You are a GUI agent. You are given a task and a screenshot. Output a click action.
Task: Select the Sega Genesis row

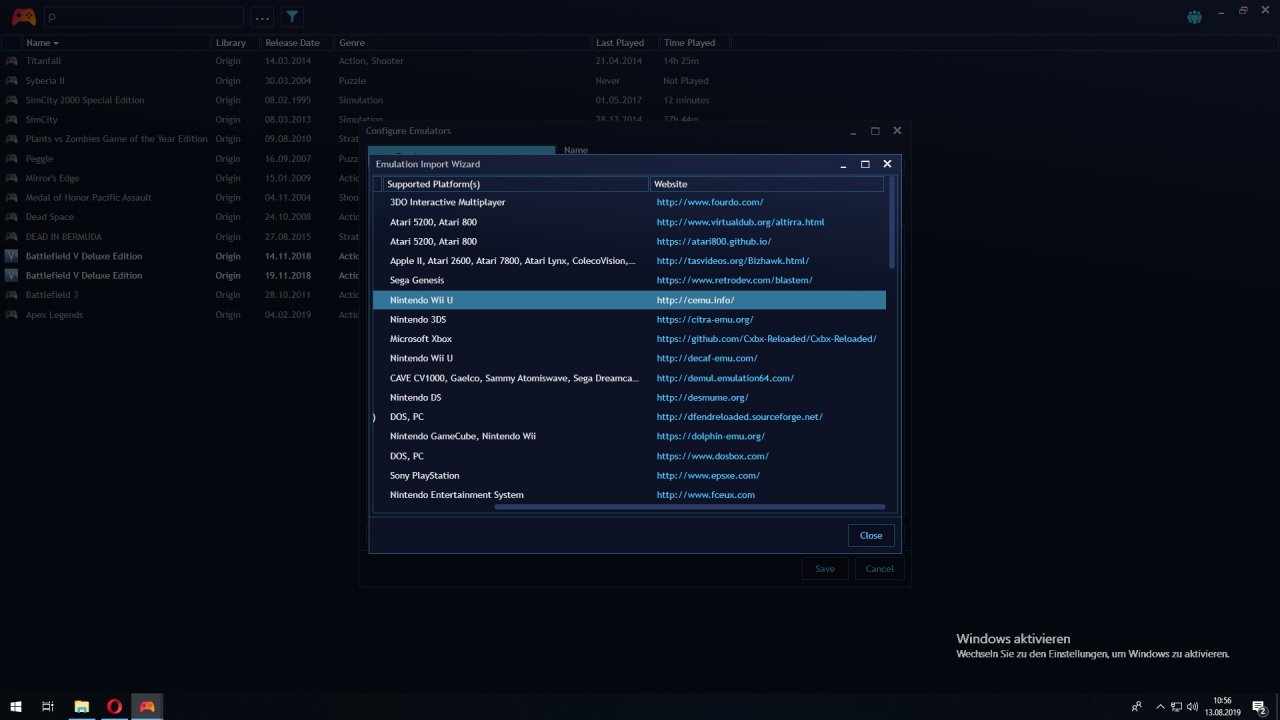click(x=629, y=280)
